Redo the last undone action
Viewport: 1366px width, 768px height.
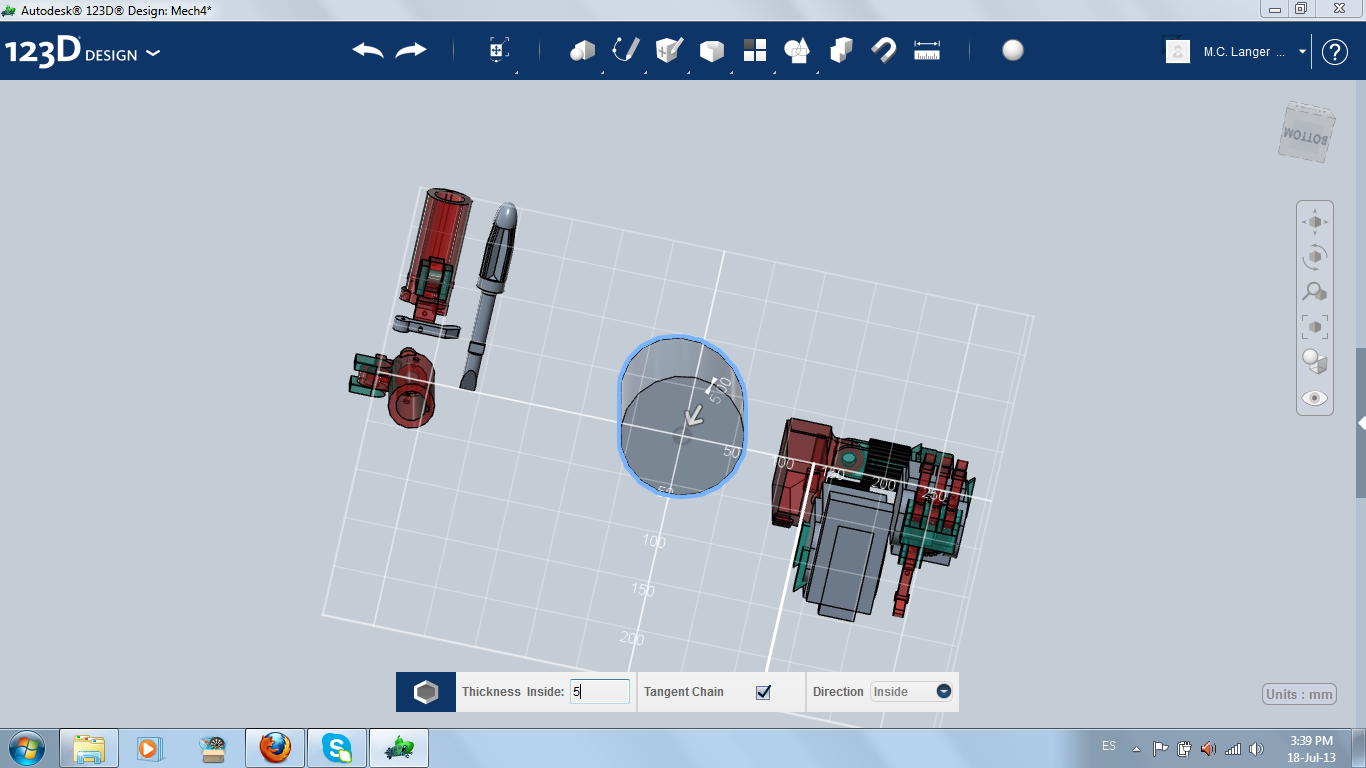point(411,51)
